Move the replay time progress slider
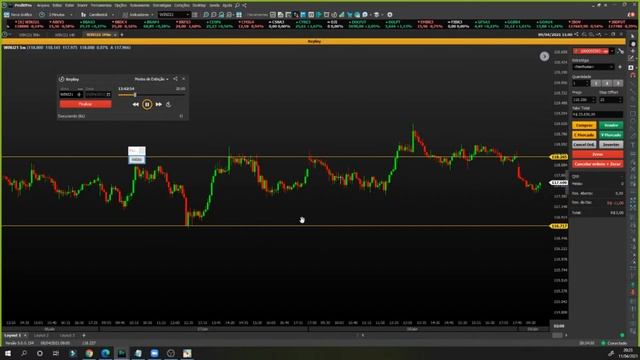This screenshot has width=640, height=360. pyautogui.click(x=135, y=95)
